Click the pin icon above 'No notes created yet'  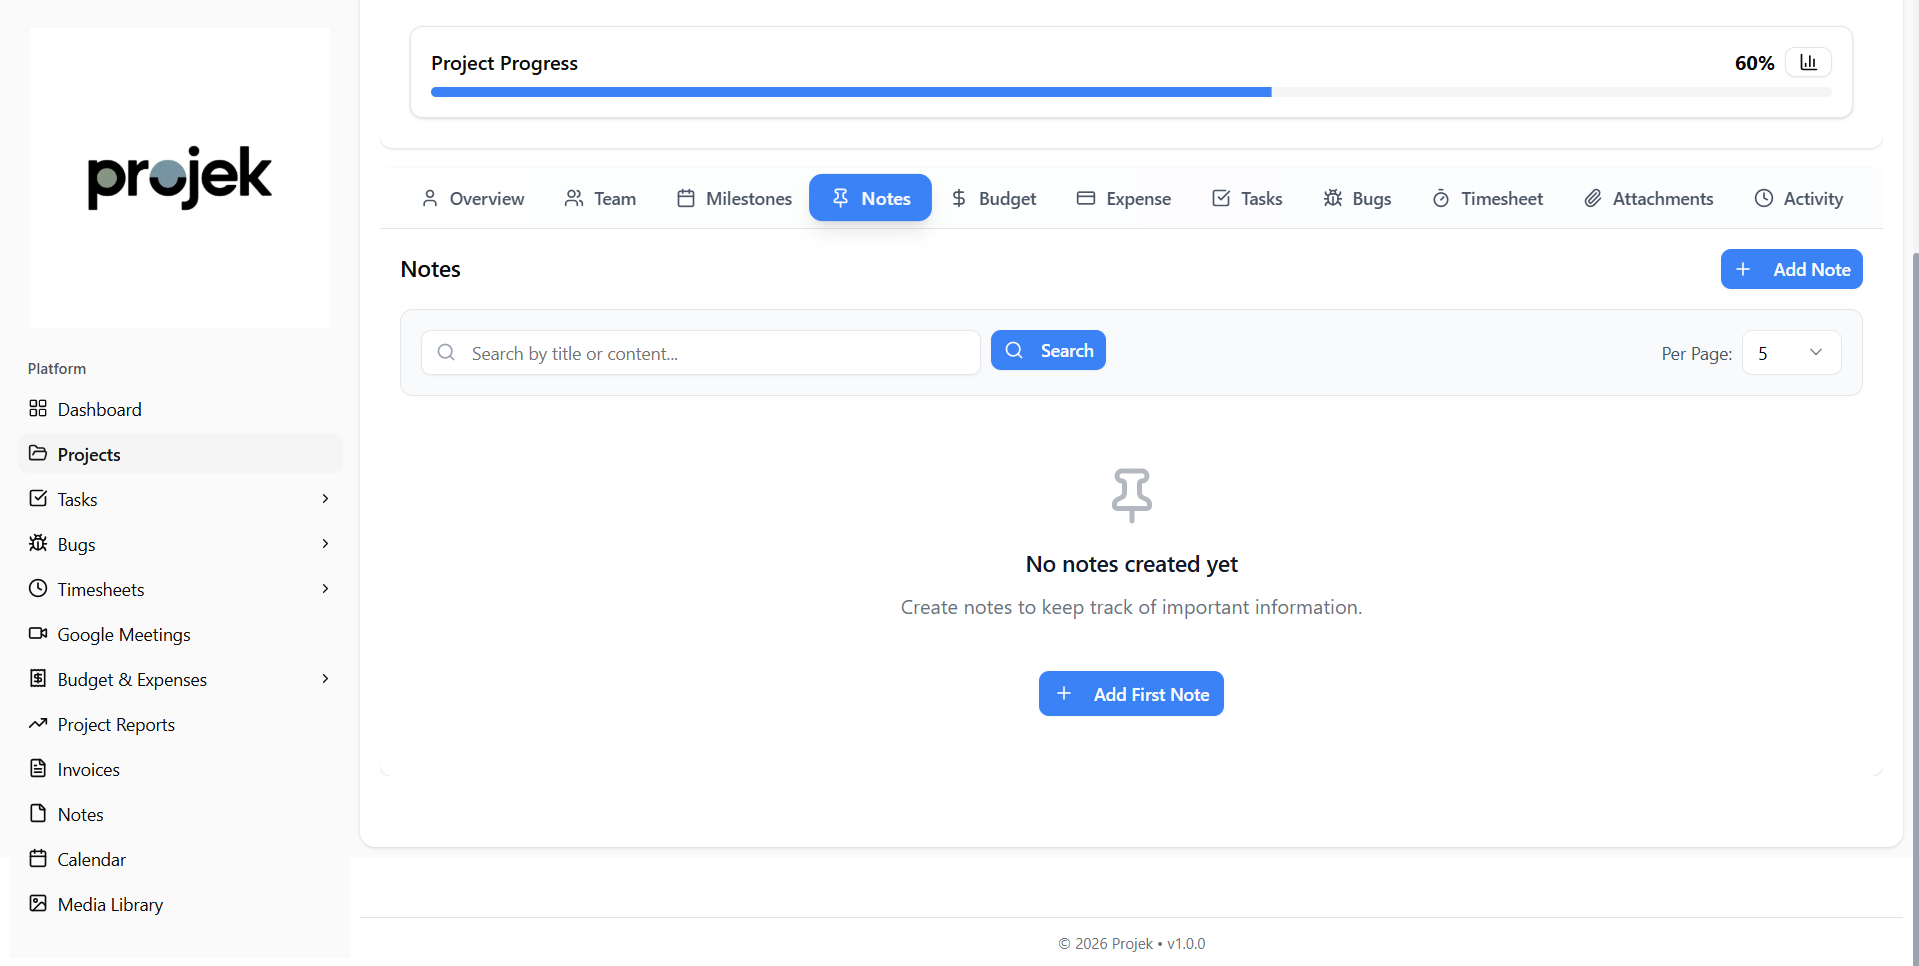tap(1131, 495)
